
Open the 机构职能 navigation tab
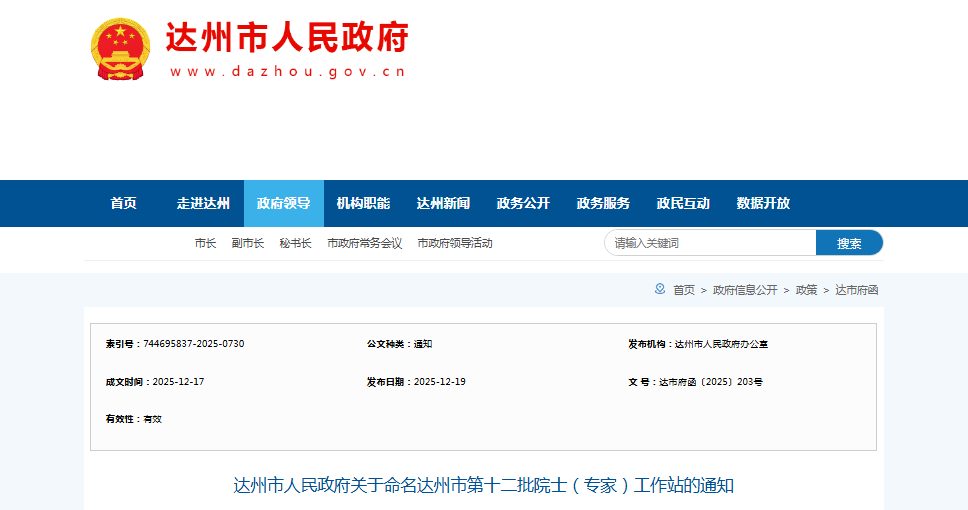tap(363, 203)
